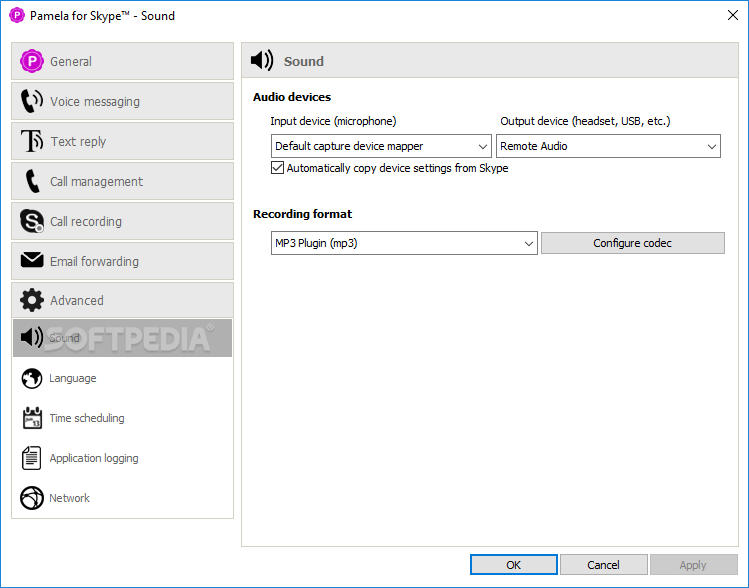Show Email forwarding settings

(x=122, y=261)
